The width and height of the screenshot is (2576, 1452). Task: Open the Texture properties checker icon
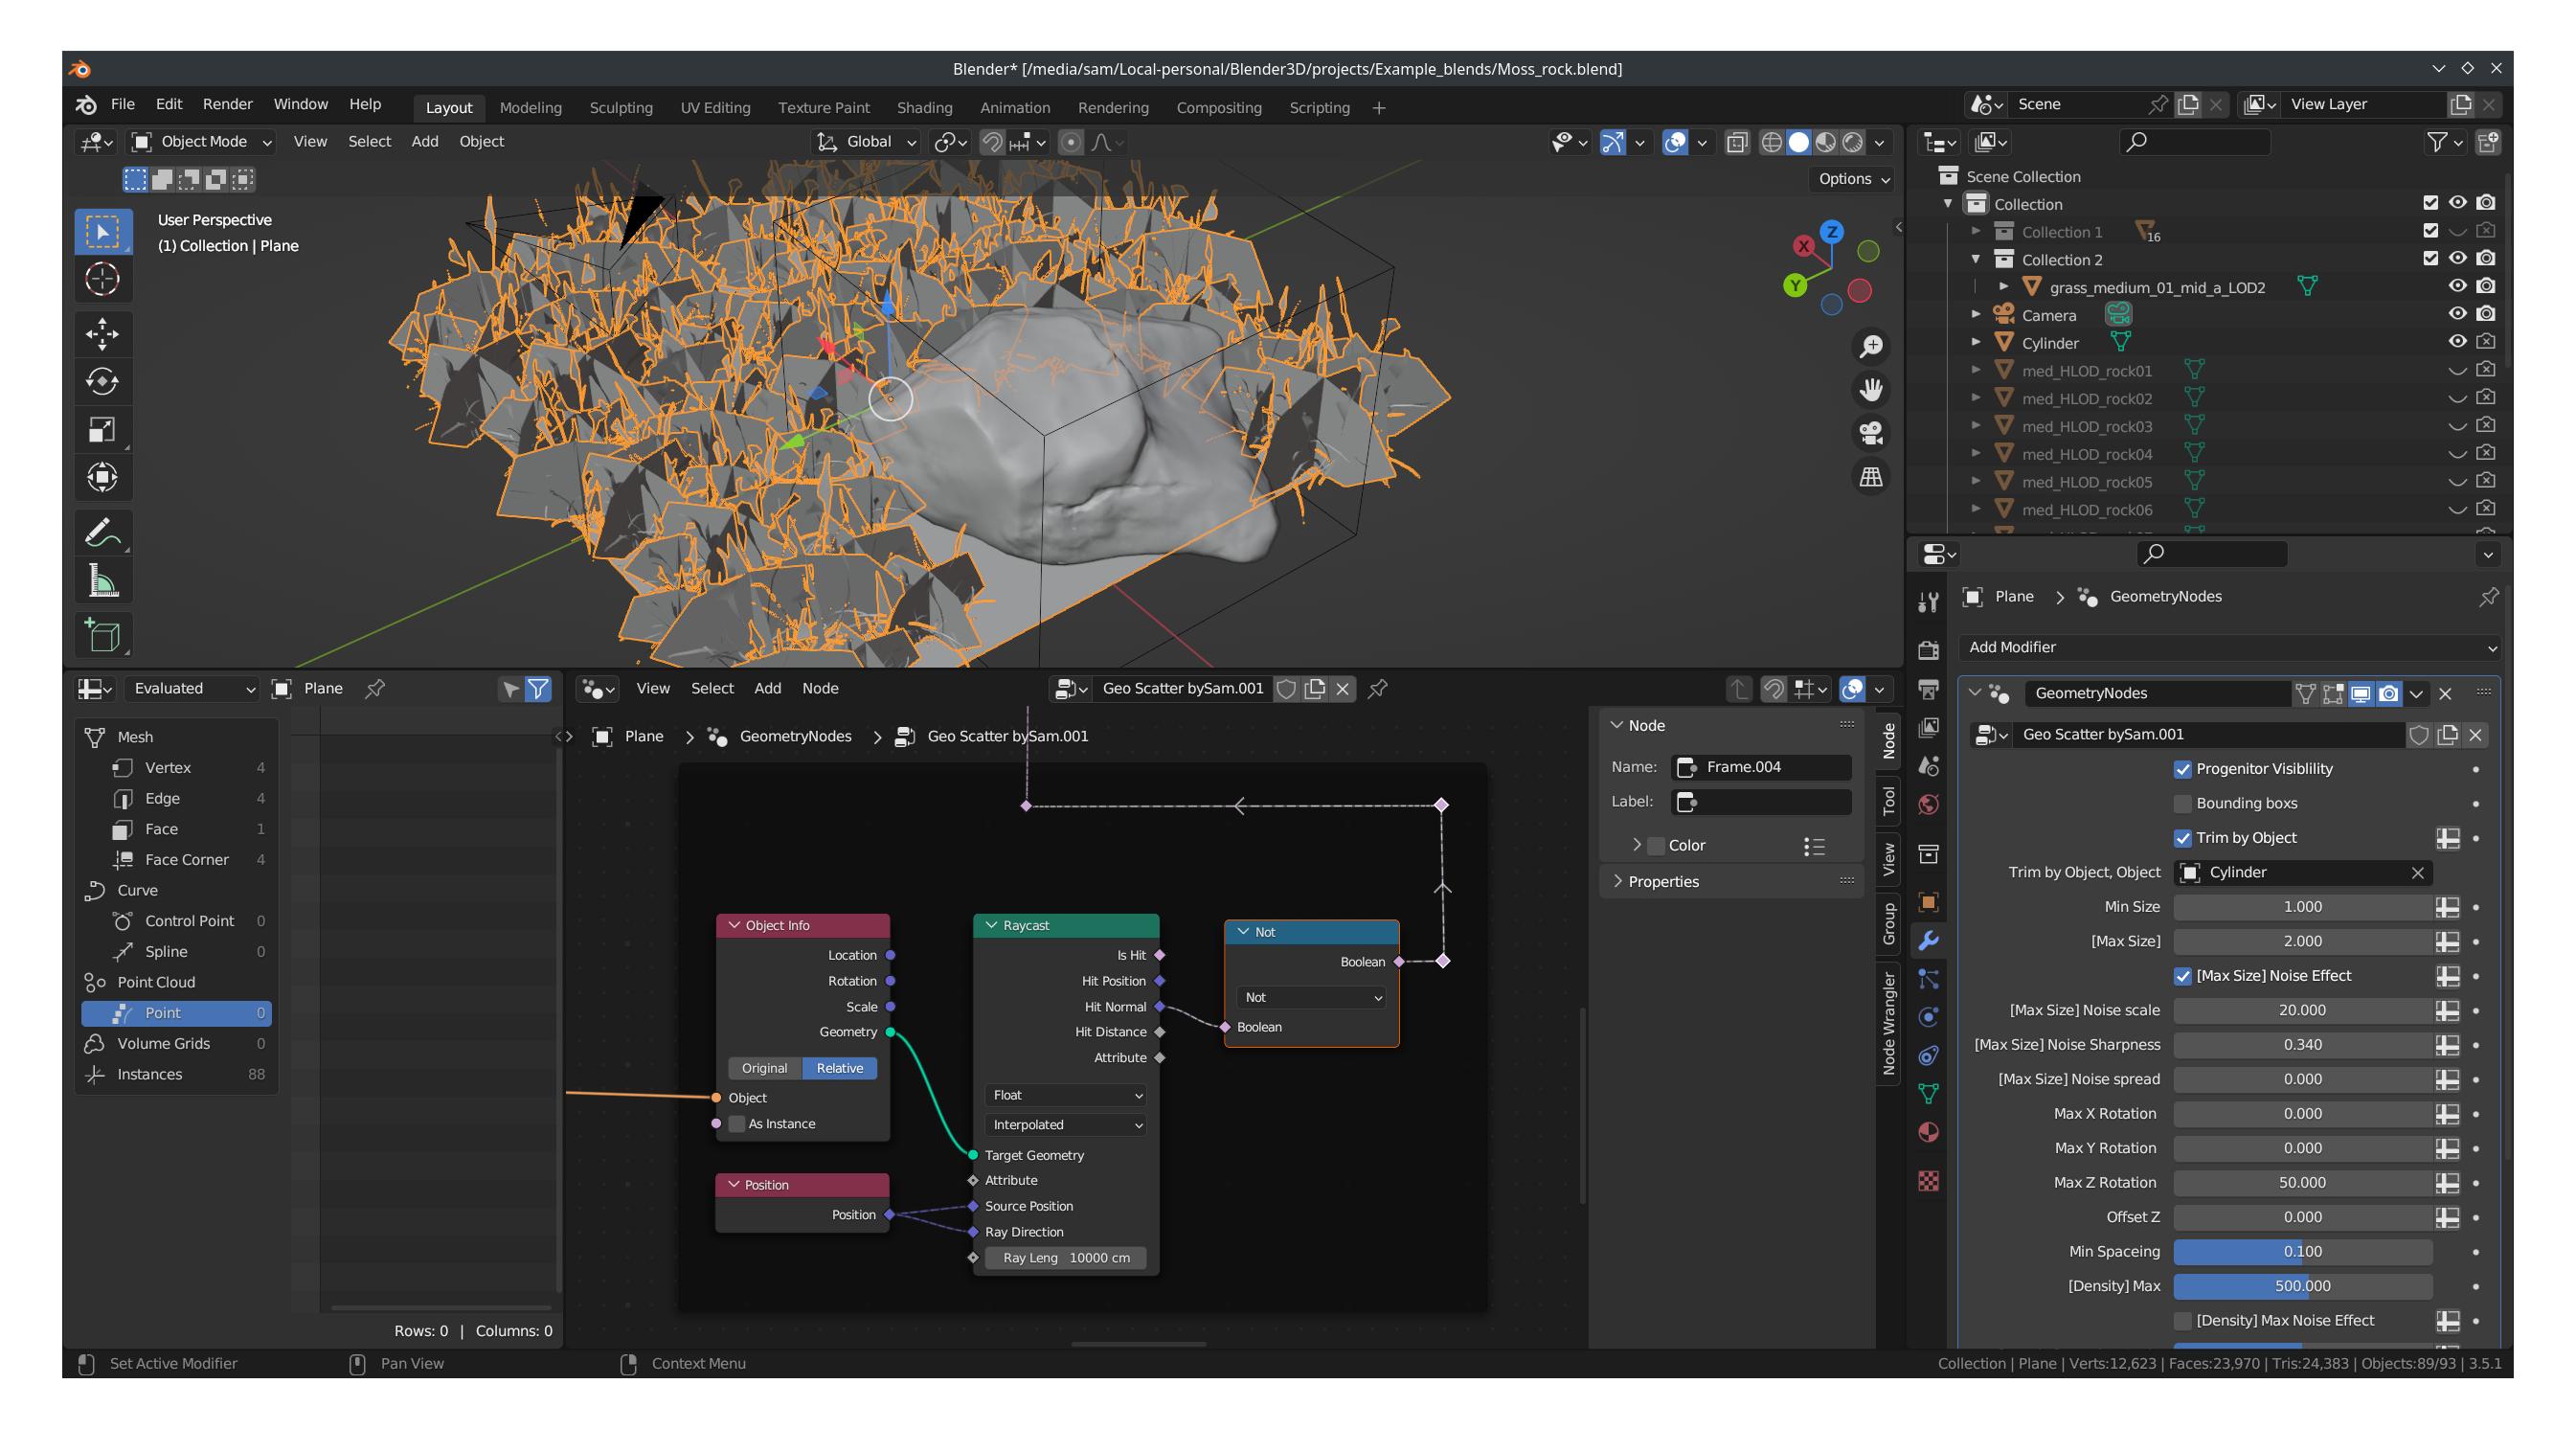click(1929, 1181)
